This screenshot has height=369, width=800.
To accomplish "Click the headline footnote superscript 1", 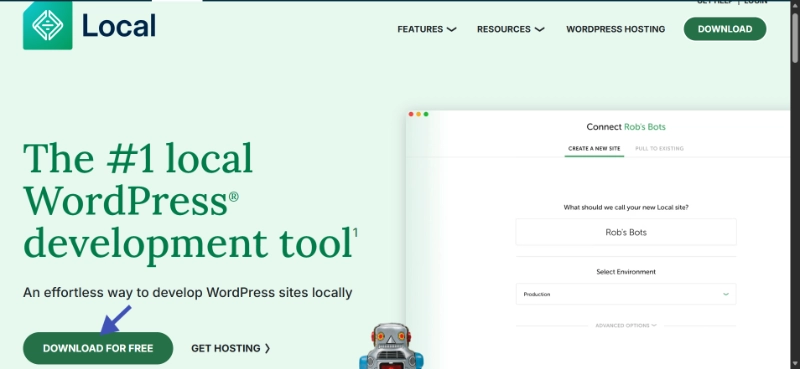I will [355, 233].
